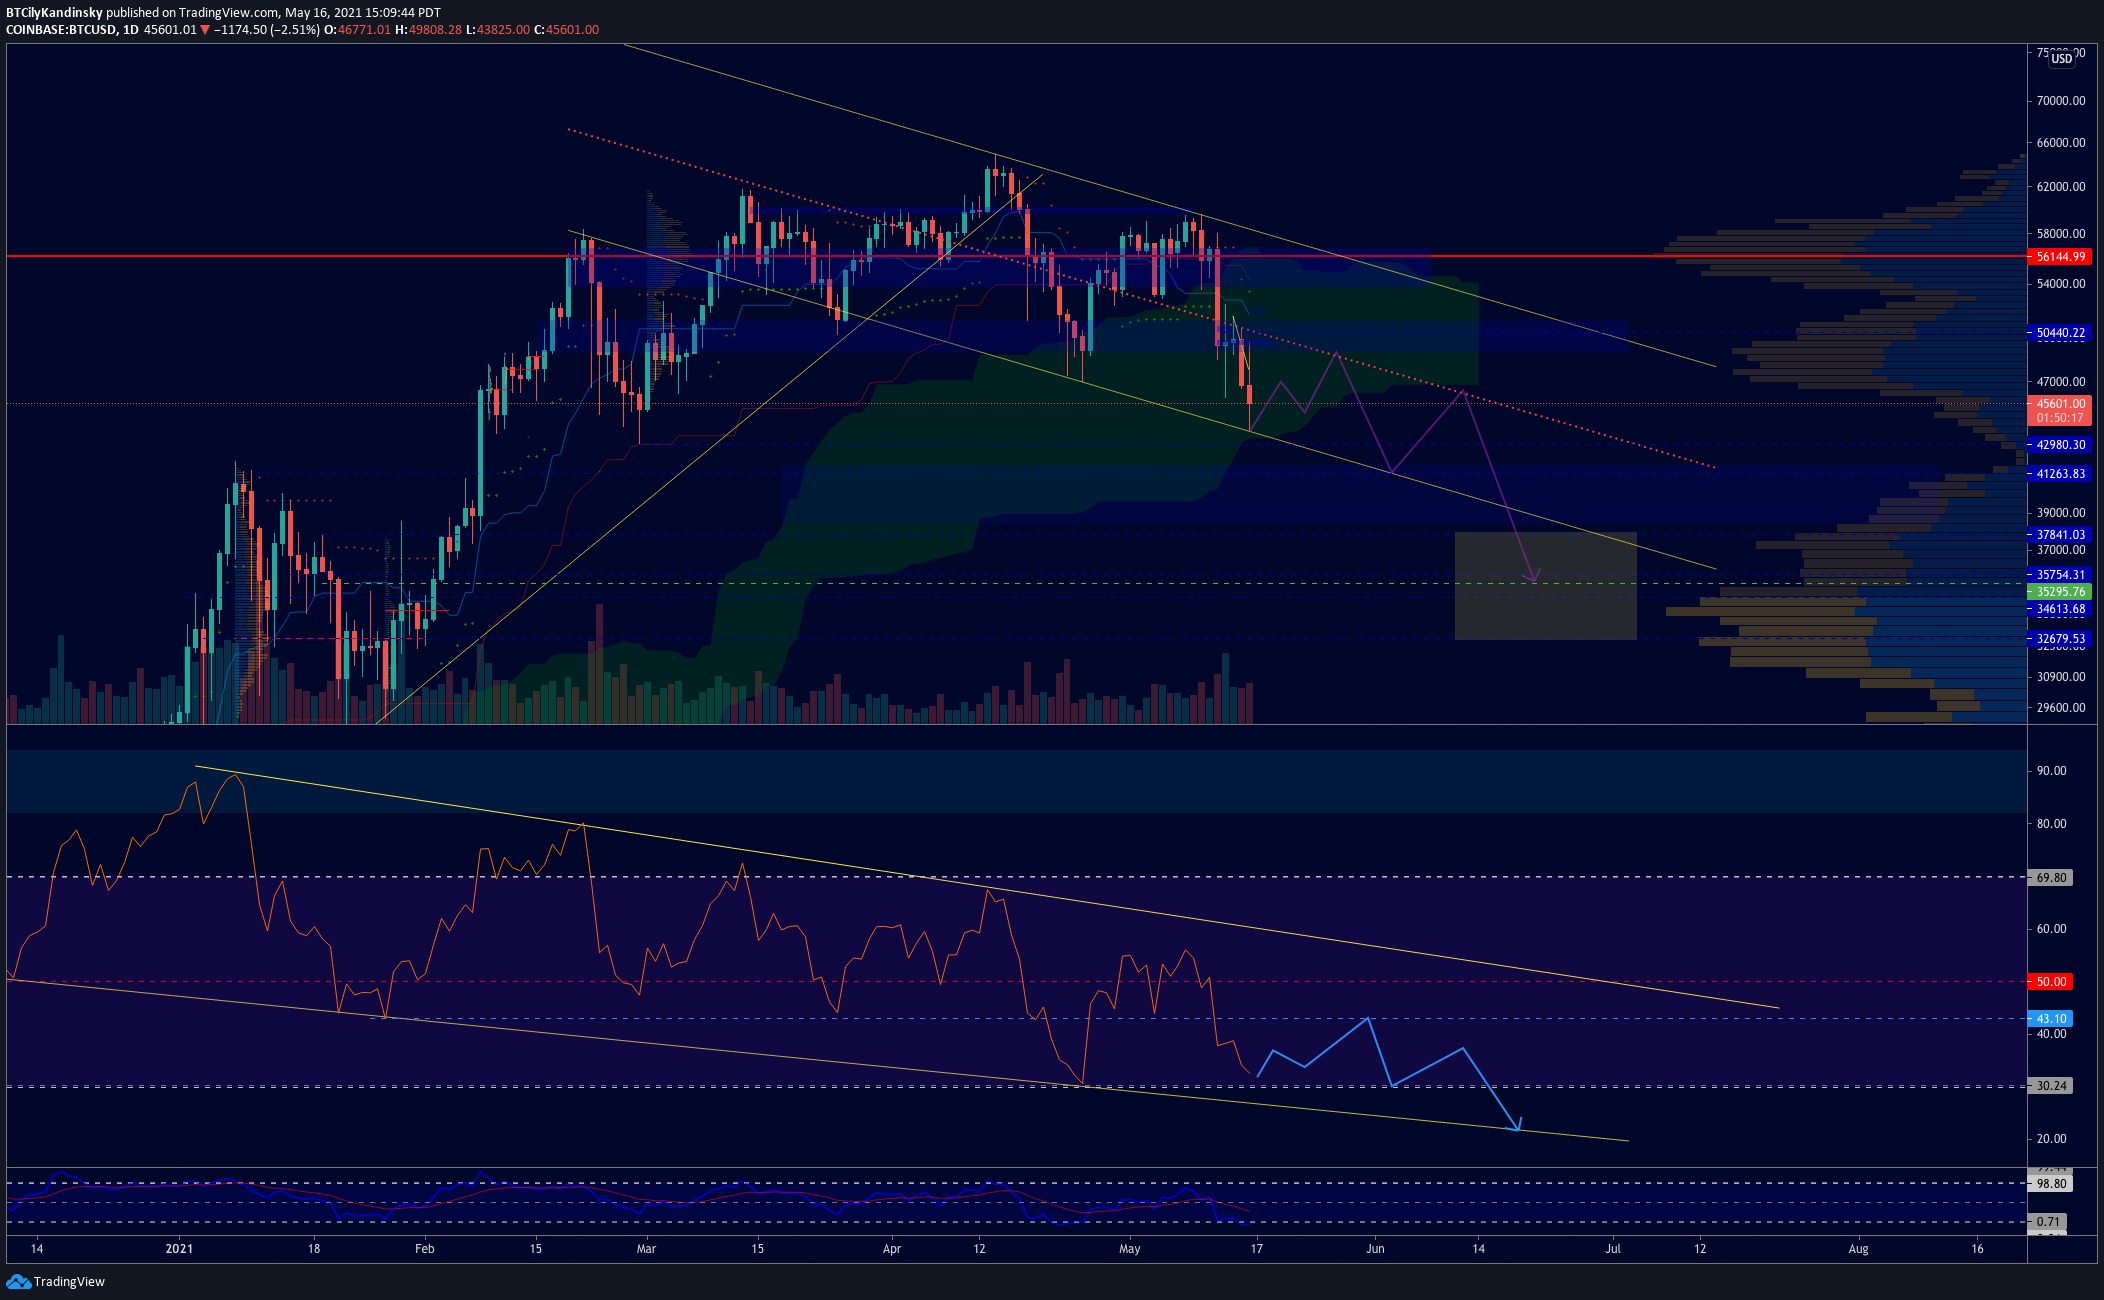Viewport: 2104px width, 1300px height.
Task: Click the high value H:49808.28
Action: pyautogui.click(x=428, y=30)
